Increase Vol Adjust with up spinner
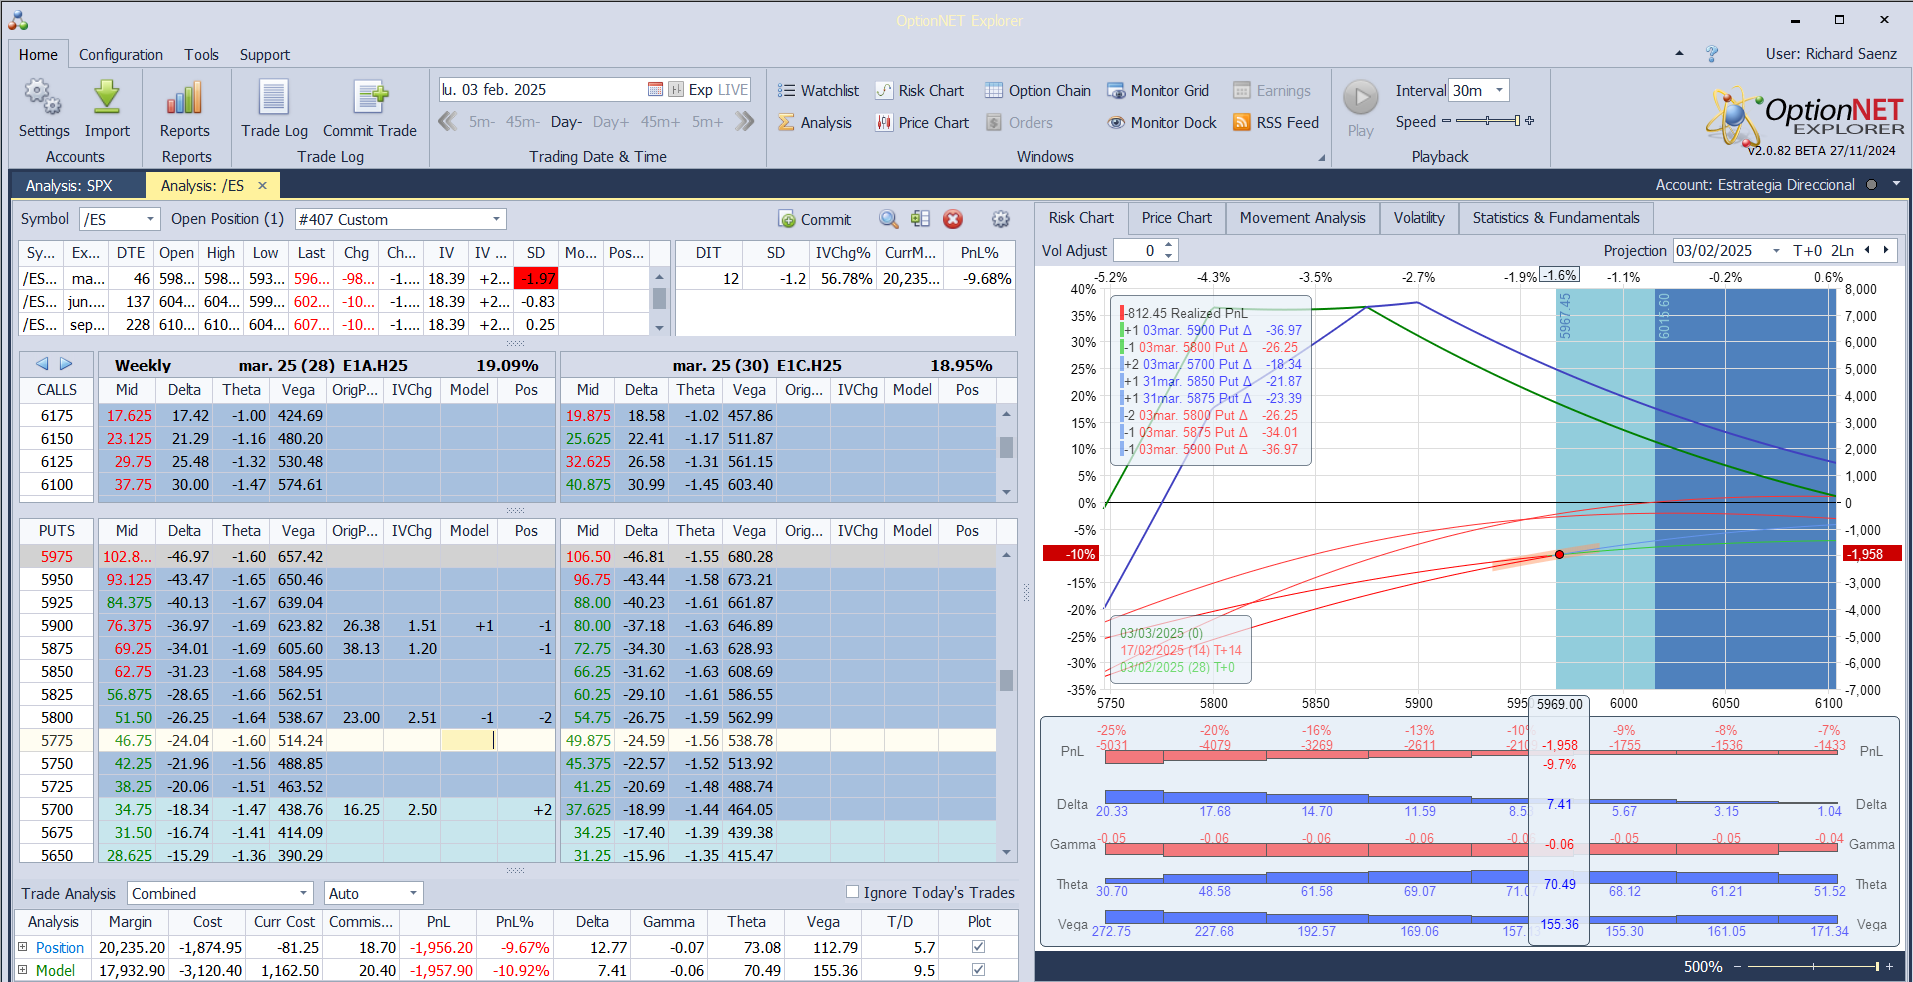The height and width of the screenshot is (982, 1913). click(1168, 245)
